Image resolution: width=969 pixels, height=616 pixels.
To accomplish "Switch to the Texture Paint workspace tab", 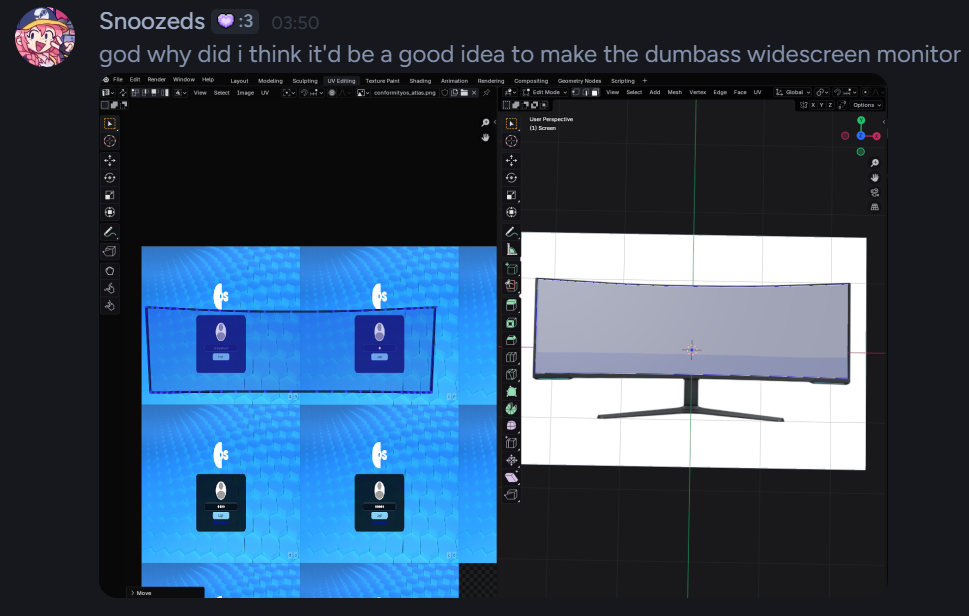I will pyautogui.click(x=382, y=81).
